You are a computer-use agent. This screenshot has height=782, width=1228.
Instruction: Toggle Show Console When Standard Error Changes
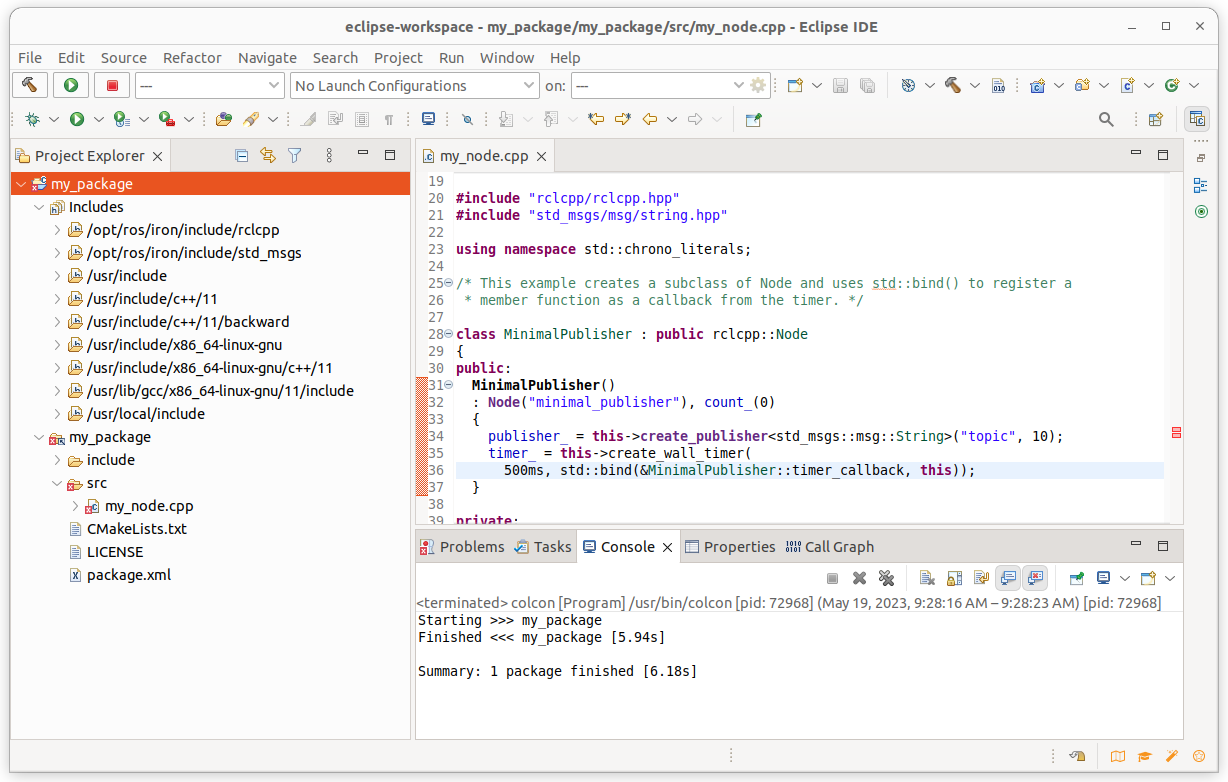[1034, 578]
